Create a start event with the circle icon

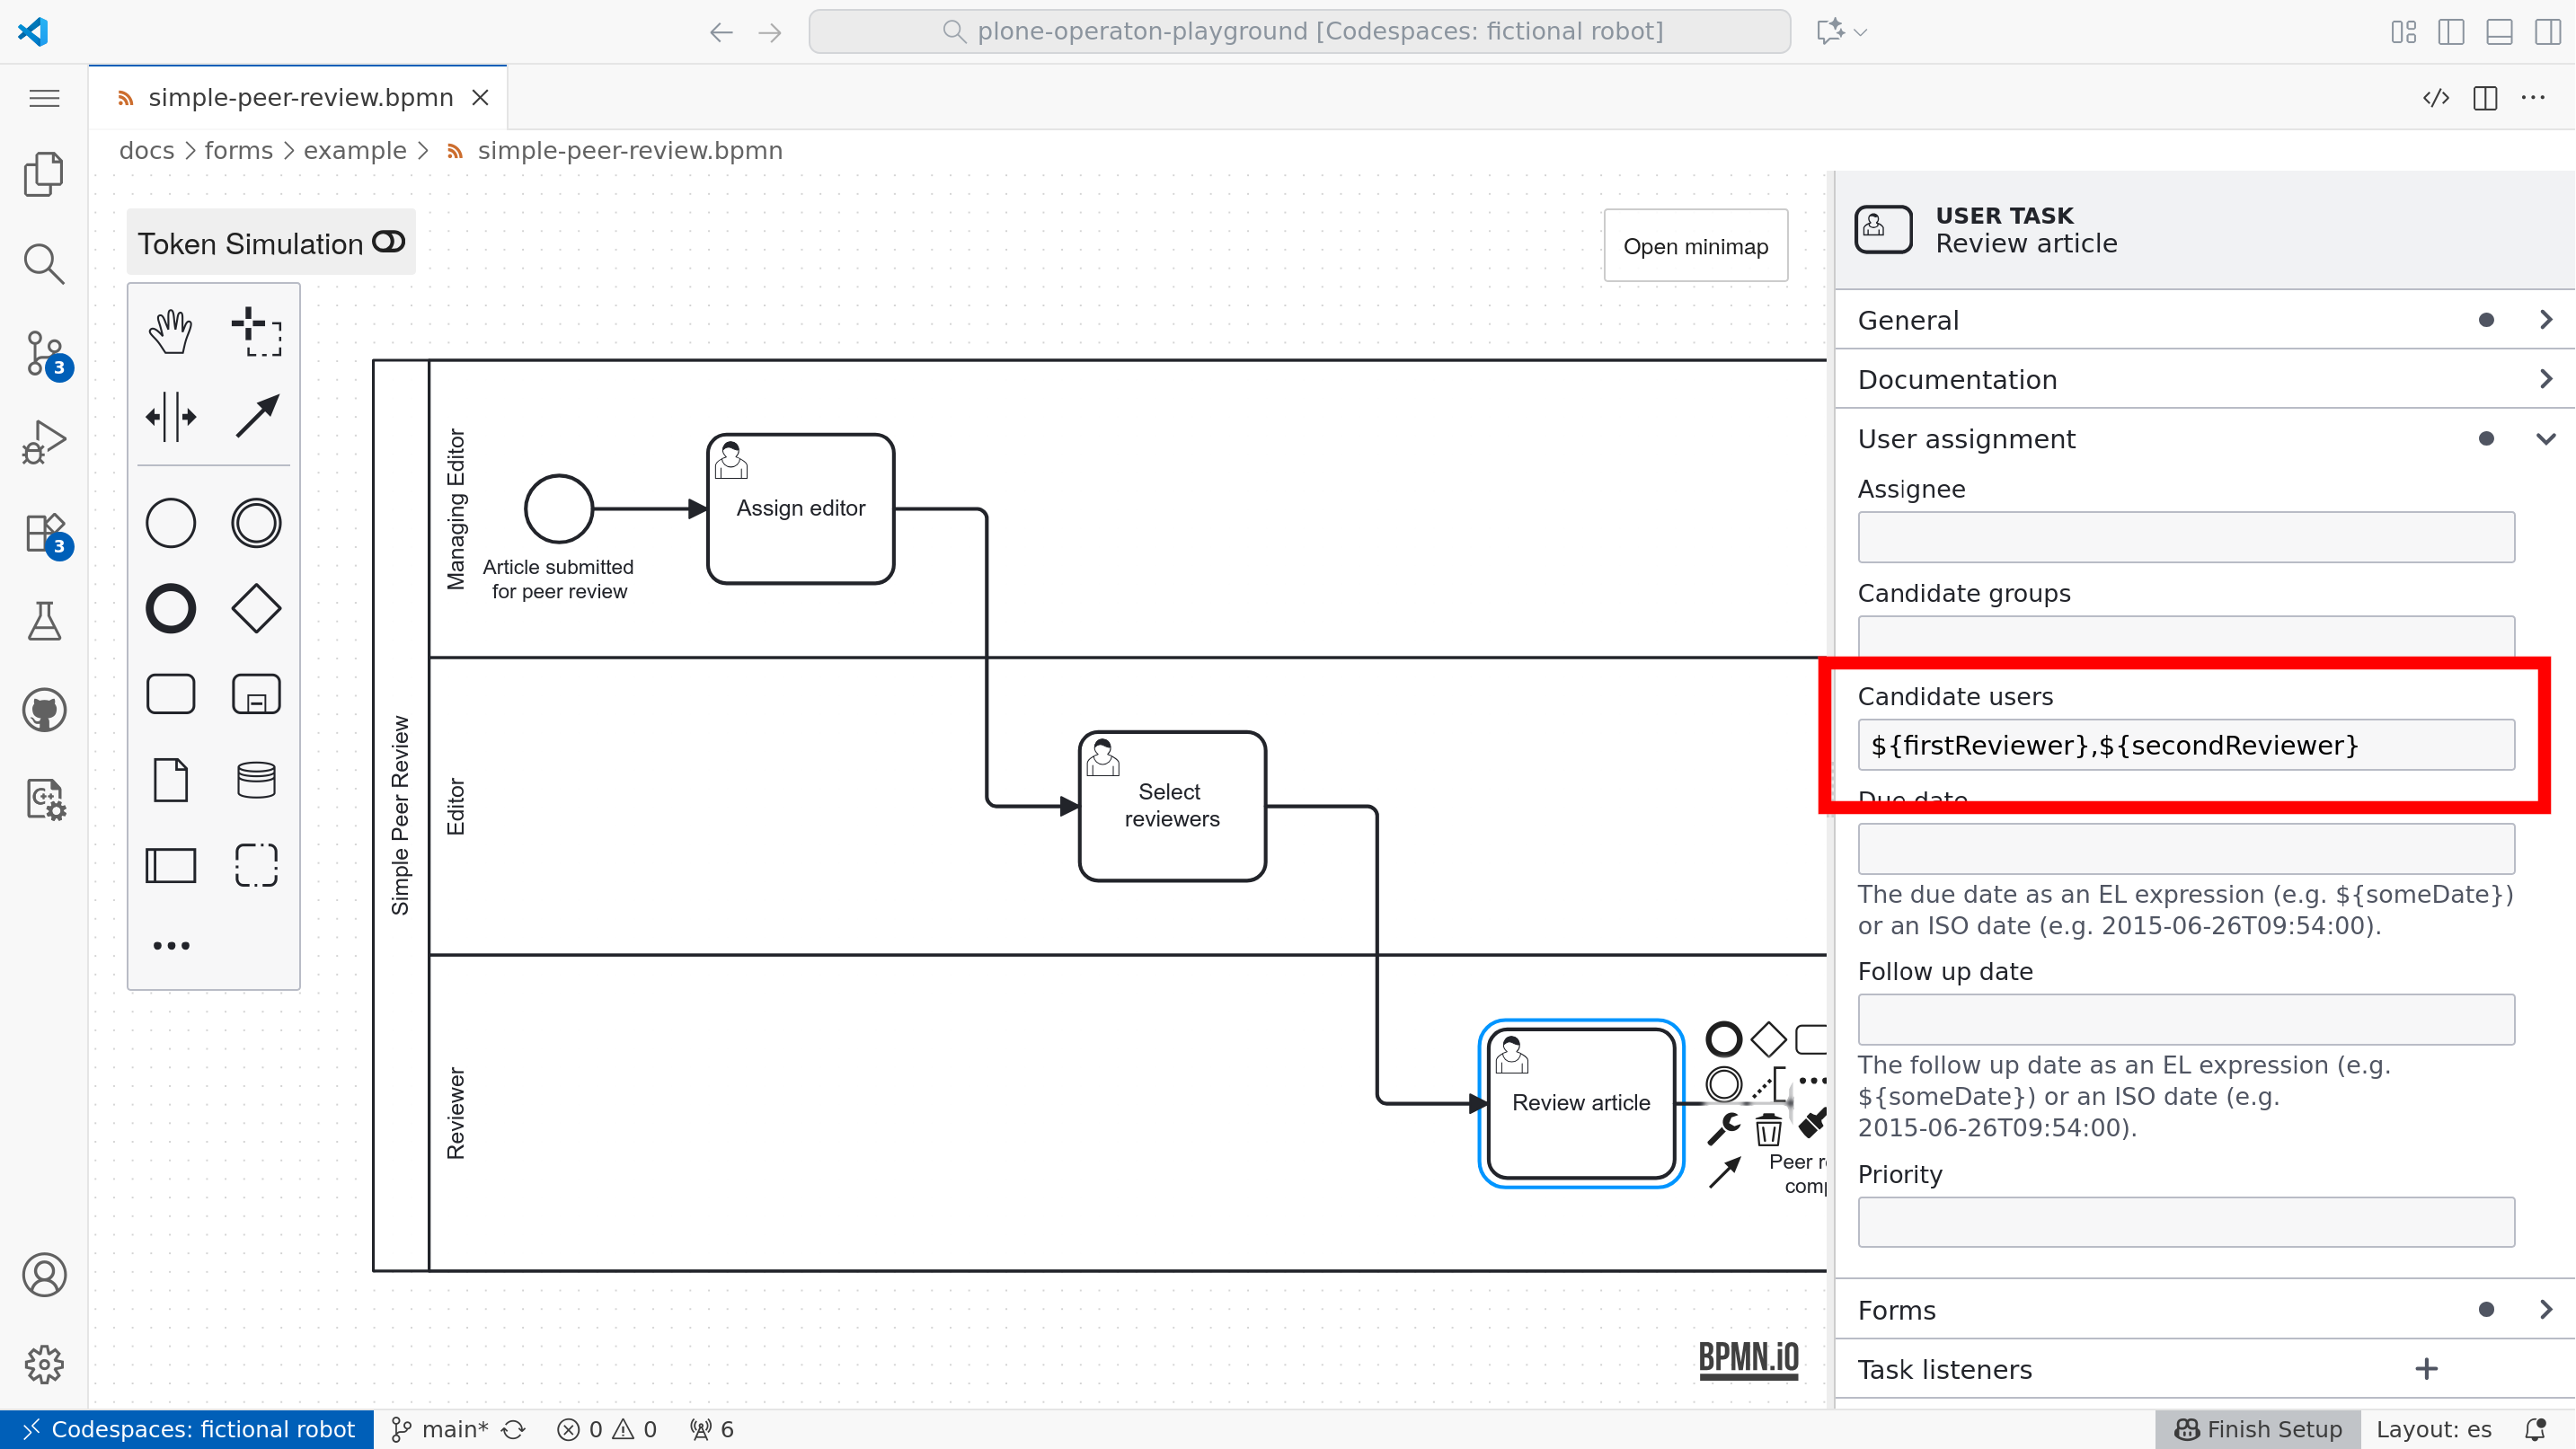[170, 522]
